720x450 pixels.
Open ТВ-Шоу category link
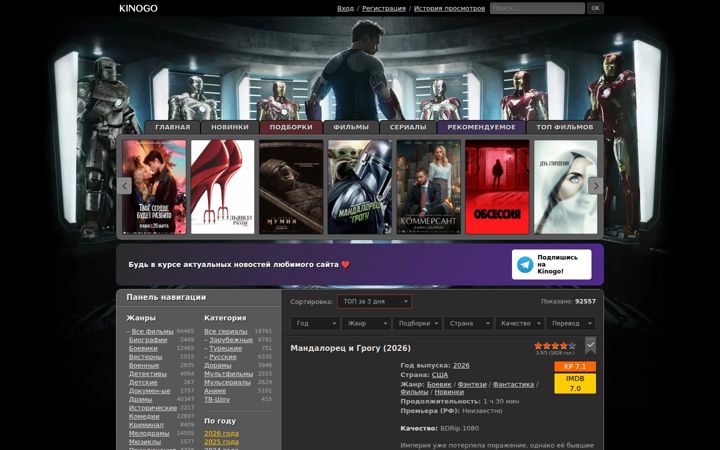(217, 399)
